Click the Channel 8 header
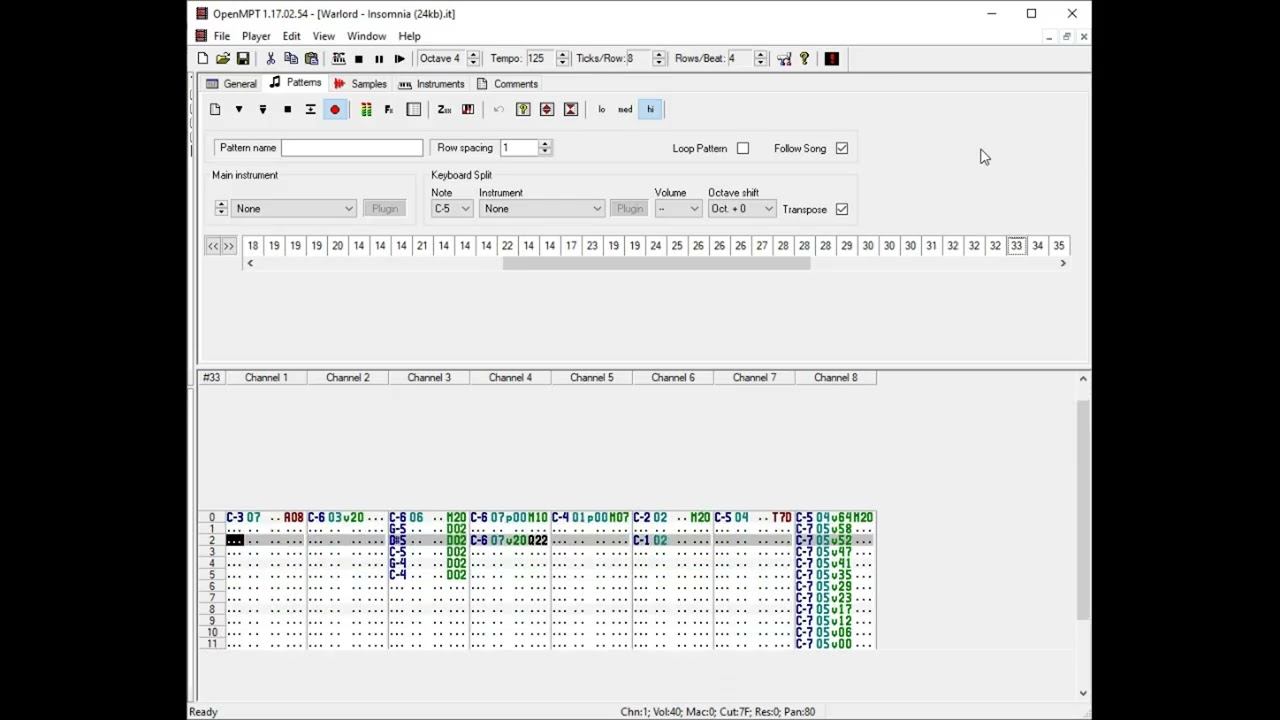Viewport: 1280px width, 720px height. [x=836, y=378]
